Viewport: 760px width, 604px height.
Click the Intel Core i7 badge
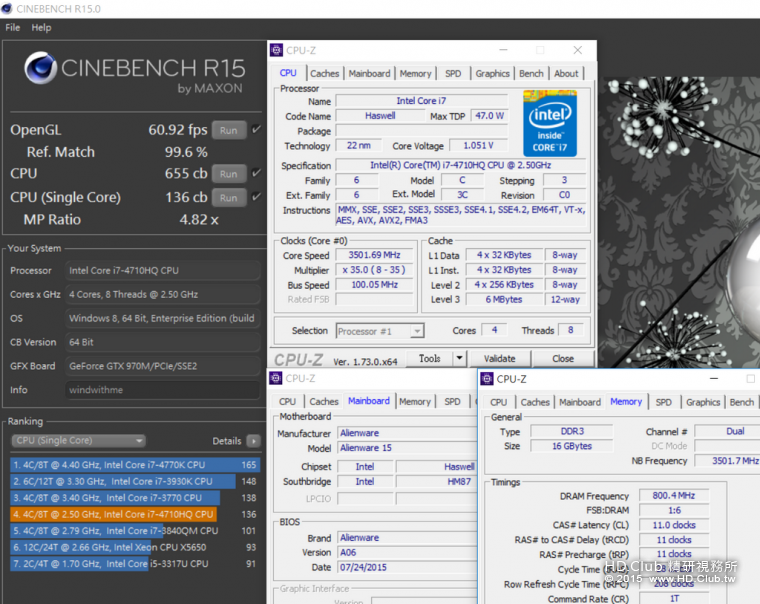[549, 122]
